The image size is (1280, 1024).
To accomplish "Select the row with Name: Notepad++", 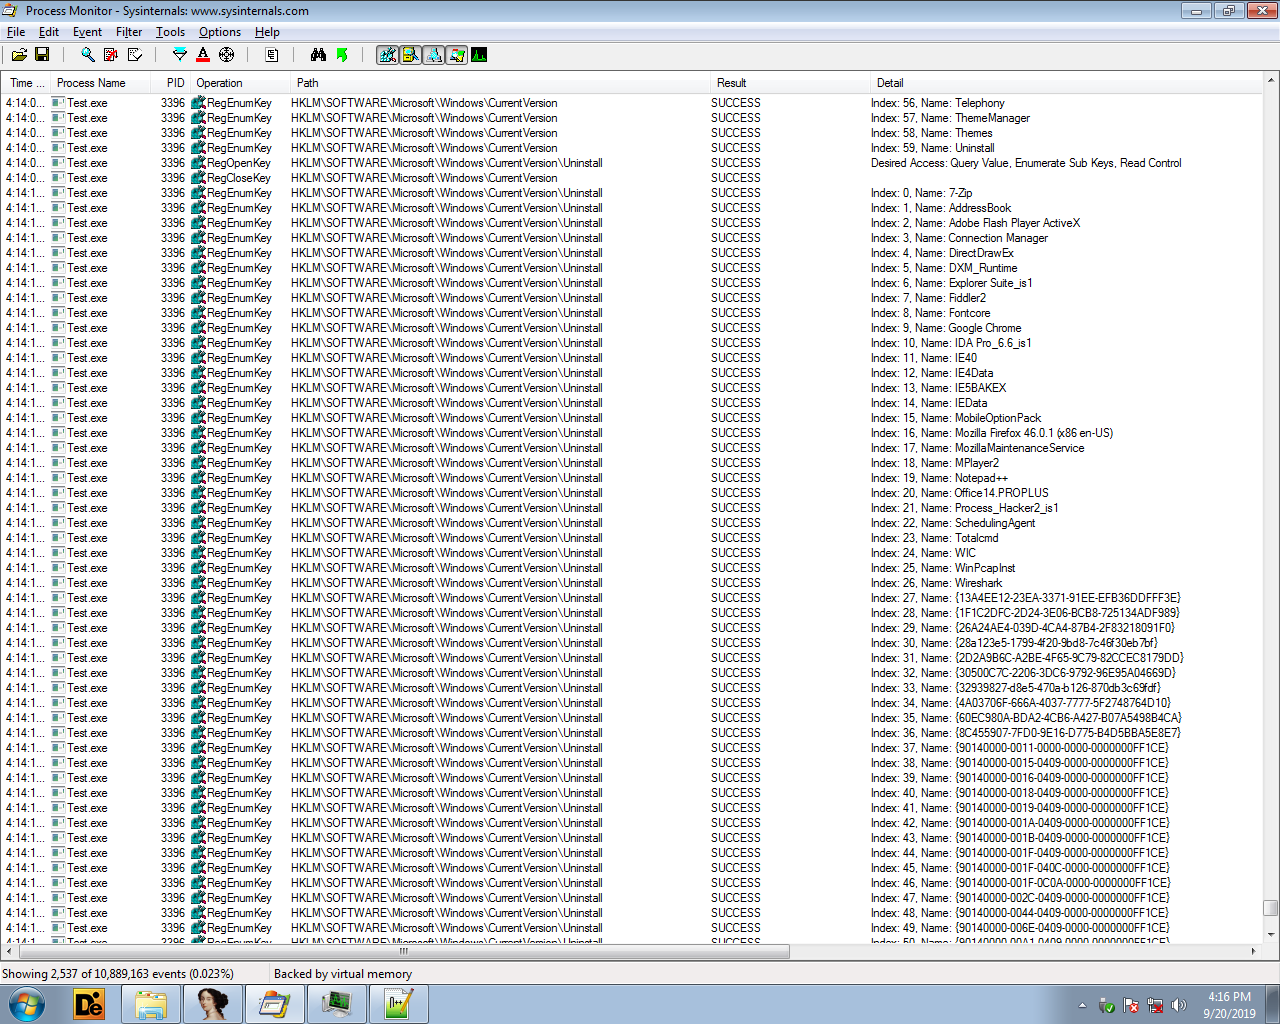I will coord(632,478).
